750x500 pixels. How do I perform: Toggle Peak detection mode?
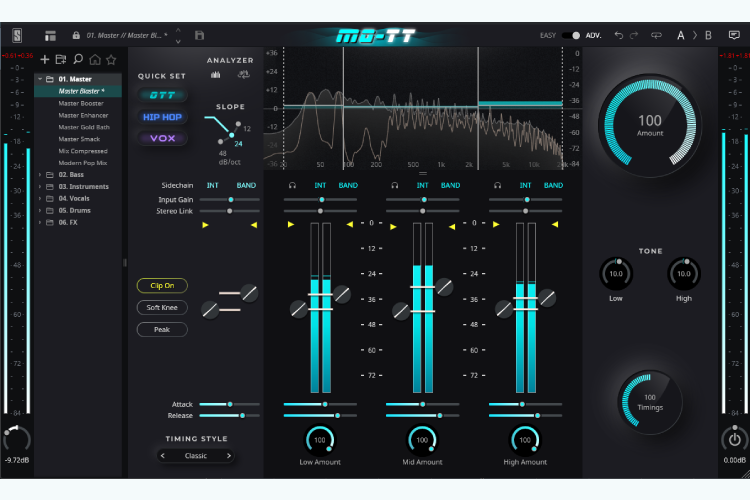(162, 330)
